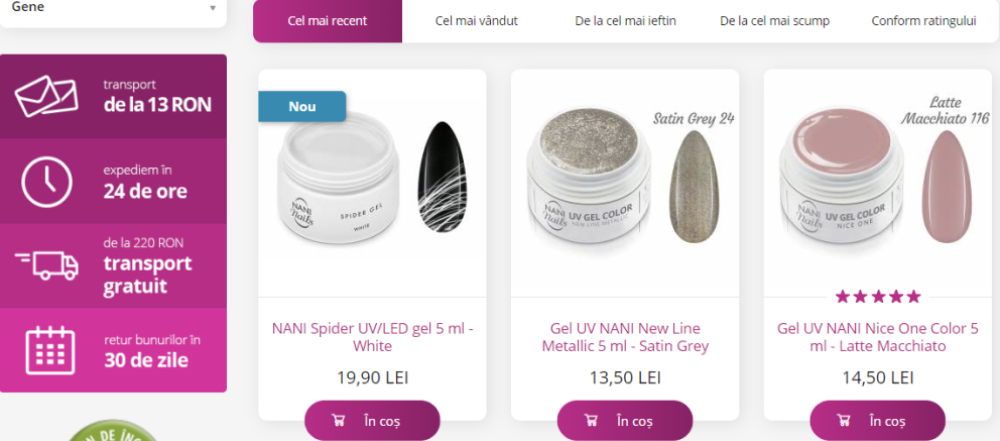Open Gel UV Nice One Latte Macchiato link

coord(878,338)
